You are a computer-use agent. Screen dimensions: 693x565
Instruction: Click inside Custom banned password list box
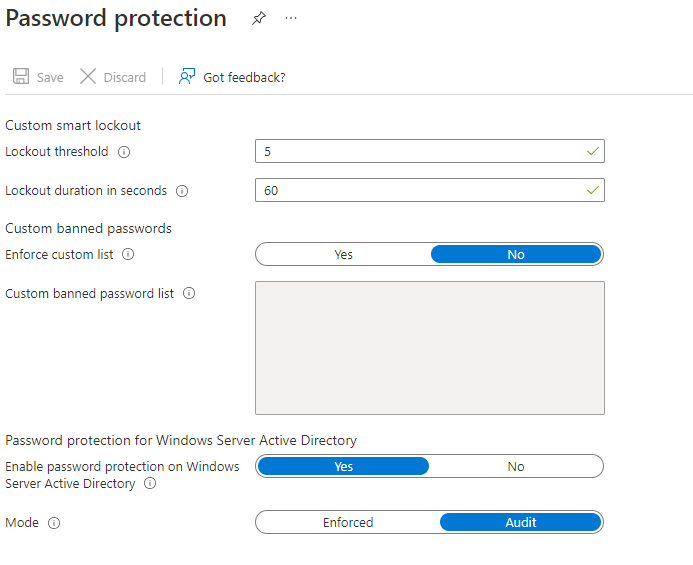[x=430, y=348]
